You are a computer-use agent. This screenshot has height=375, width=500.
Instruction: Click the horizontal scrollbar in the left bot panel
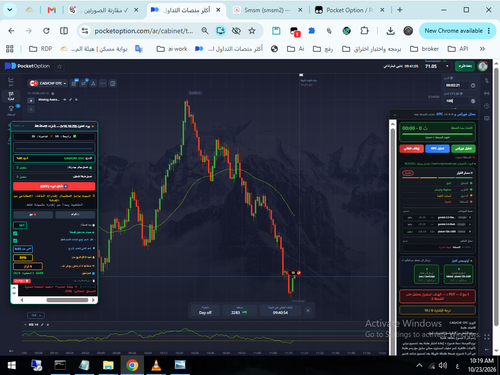67,300
